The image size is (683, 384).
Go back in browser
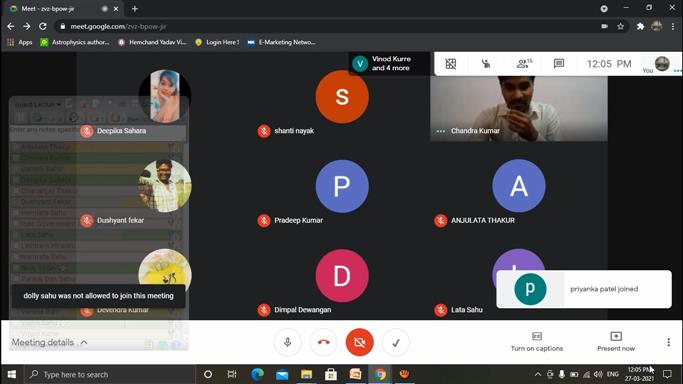coord(11,27)
